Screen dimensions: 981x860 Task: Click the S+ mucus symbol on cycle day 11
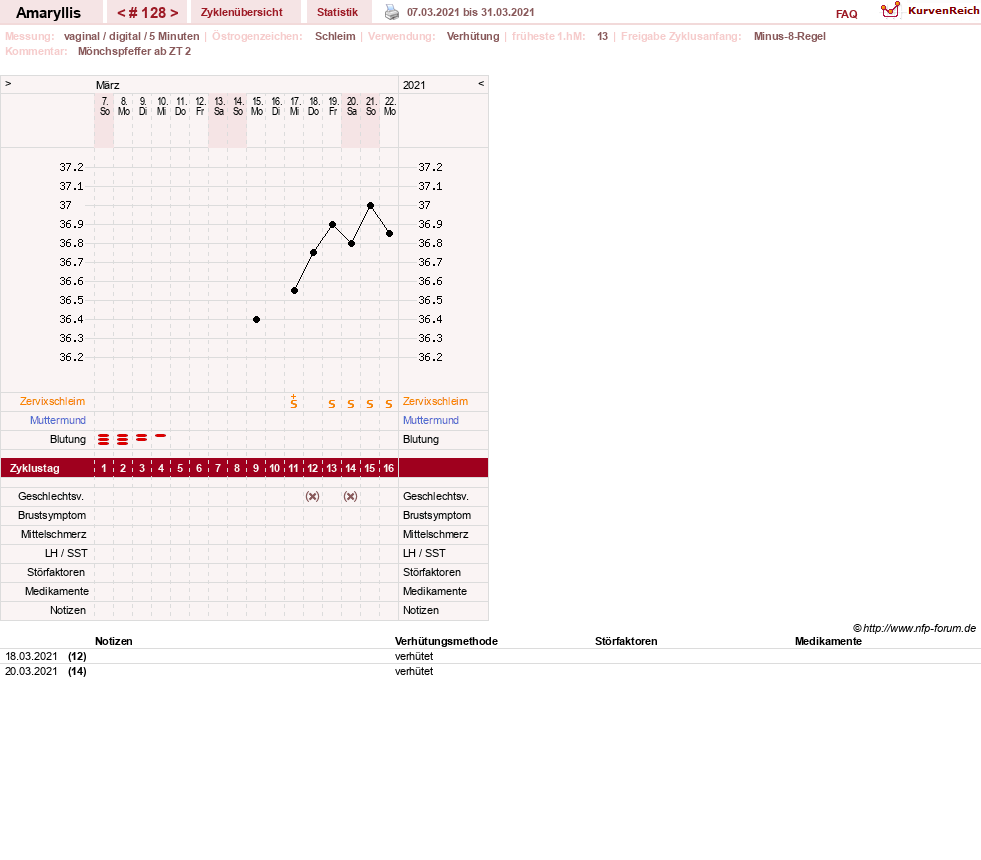[x=294, y=402]
